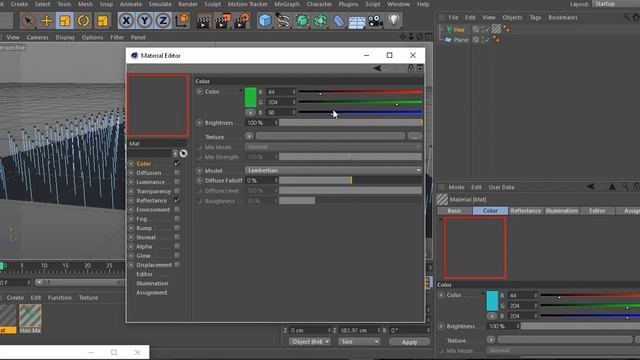Click Diffuse Falloff percentage field

tap(261, 180)
